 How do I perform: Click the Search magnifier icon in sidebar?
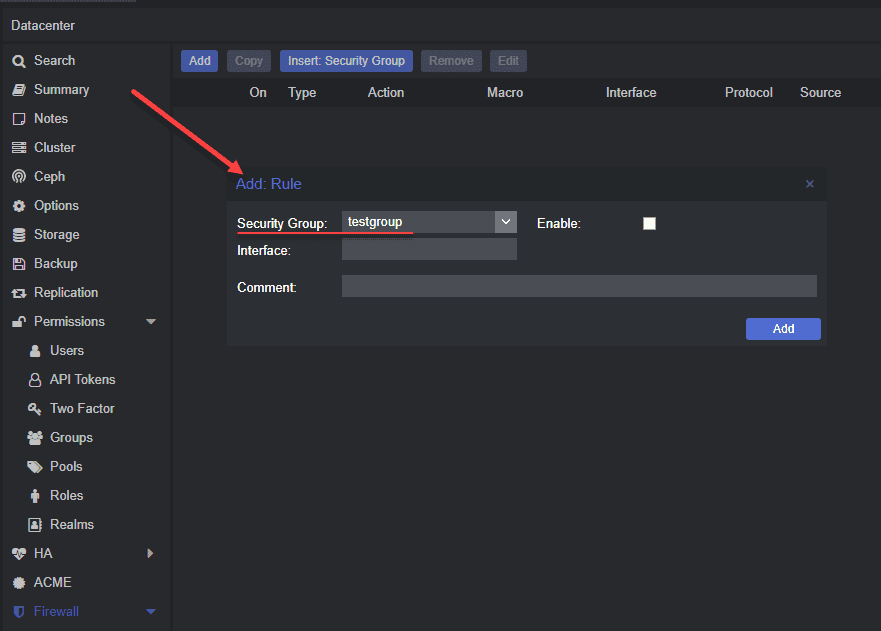point(18,61)
